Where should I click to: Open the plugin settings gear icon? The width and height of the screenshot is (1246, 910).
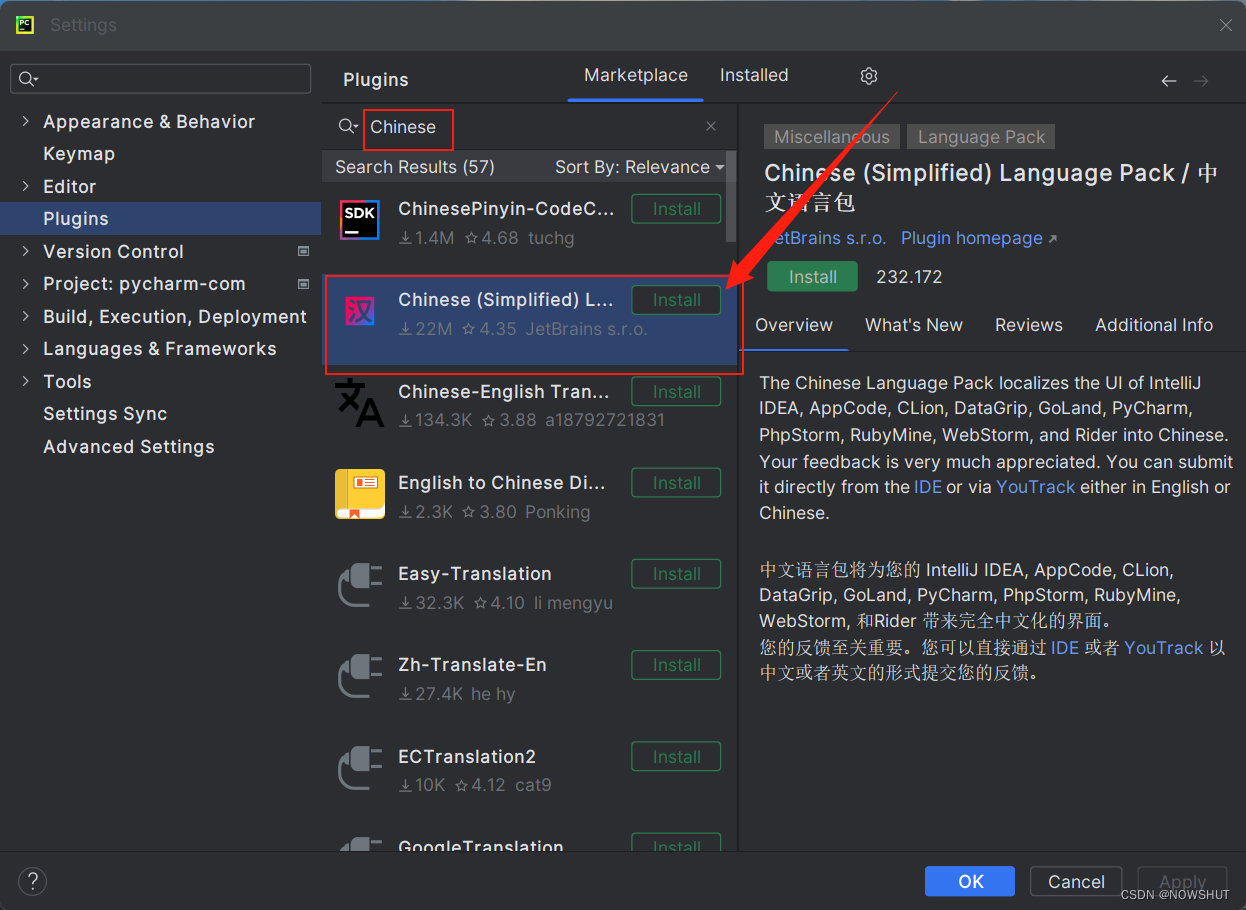pyautogui.click(x=869, y=76)
